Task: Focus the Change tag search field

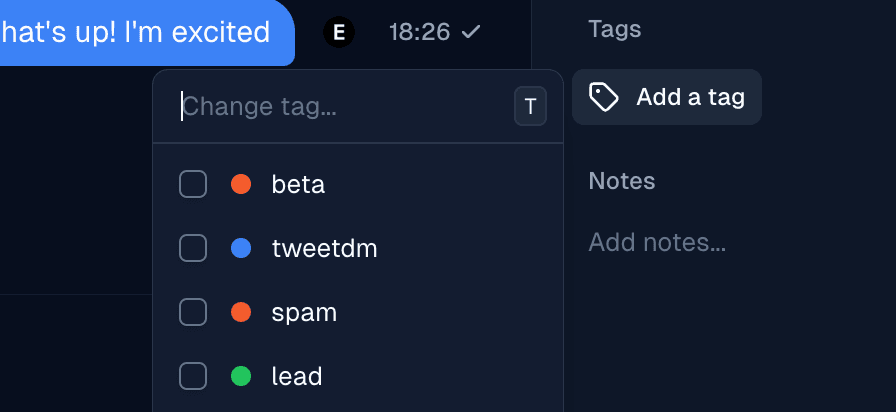Action: 340,107
